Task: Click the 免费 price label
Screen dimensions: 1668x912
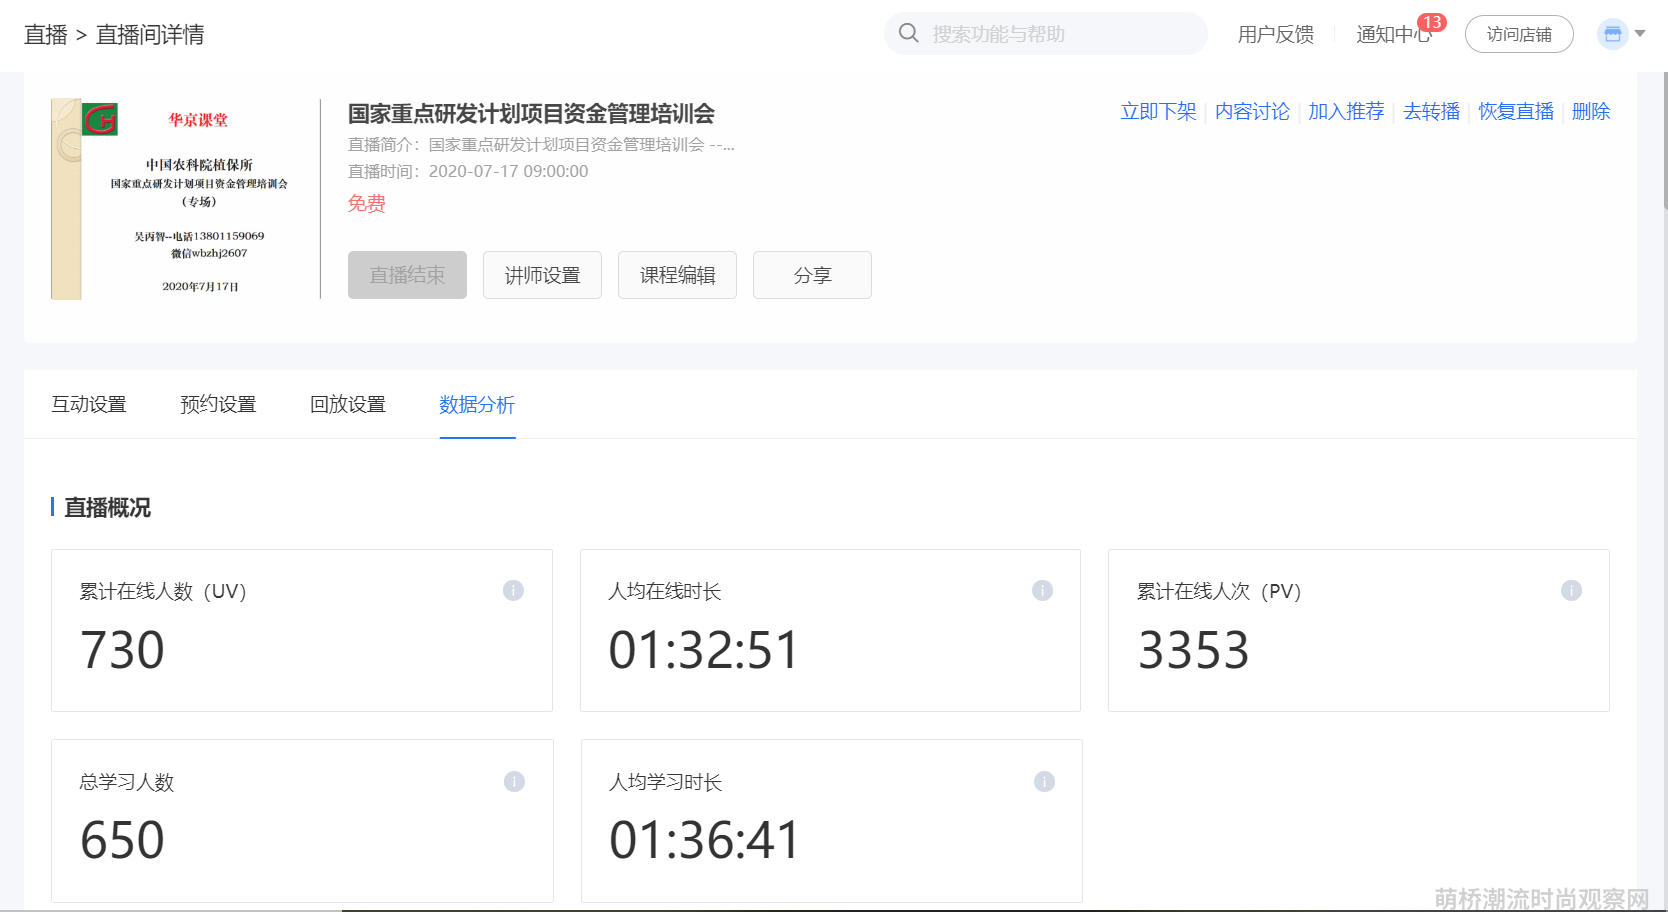Action: [367, 204]
